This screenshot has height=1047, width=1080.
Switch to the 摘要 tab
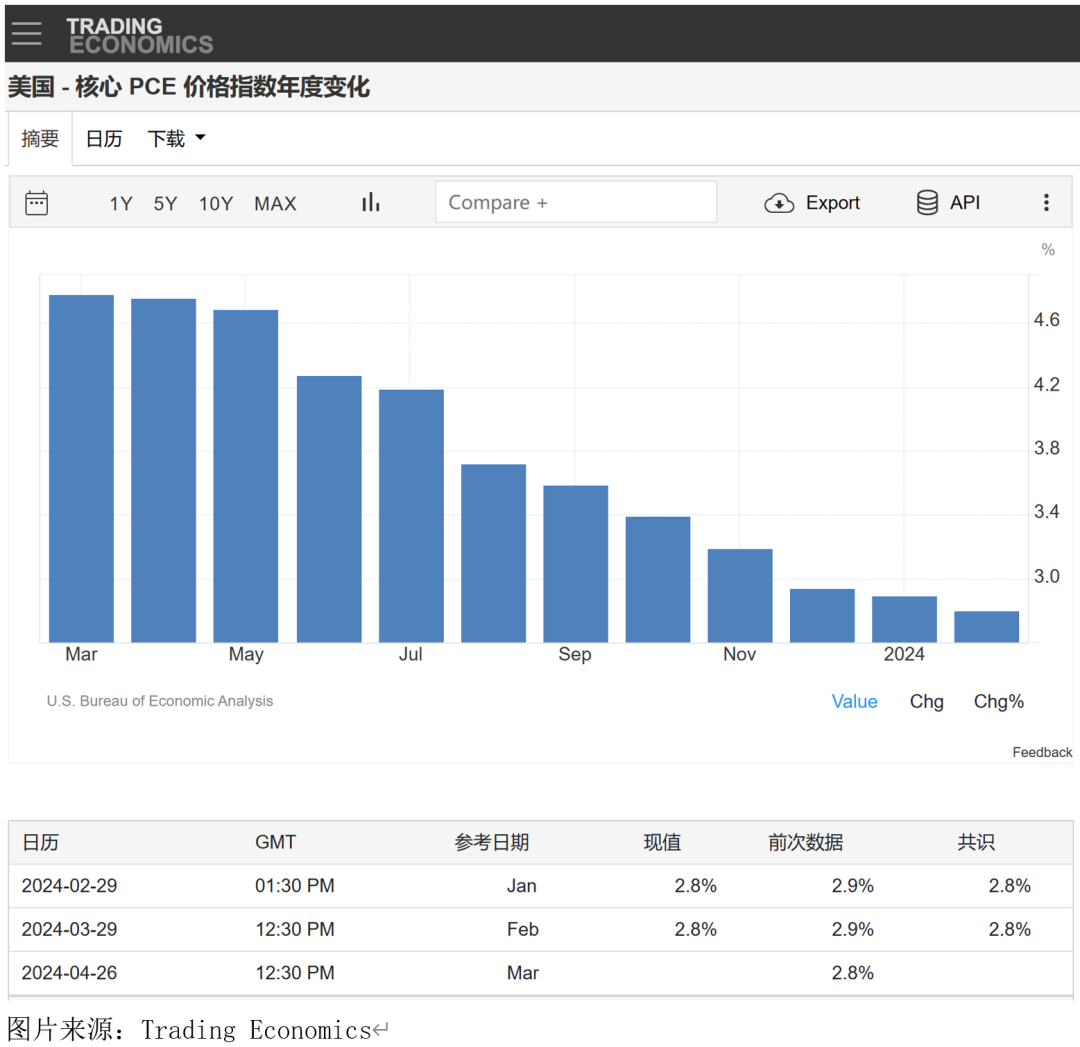pos(40,139)
